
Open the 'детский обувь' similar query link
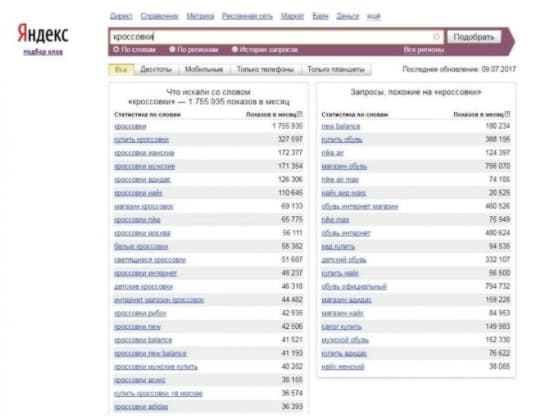(x=344, y=260)
